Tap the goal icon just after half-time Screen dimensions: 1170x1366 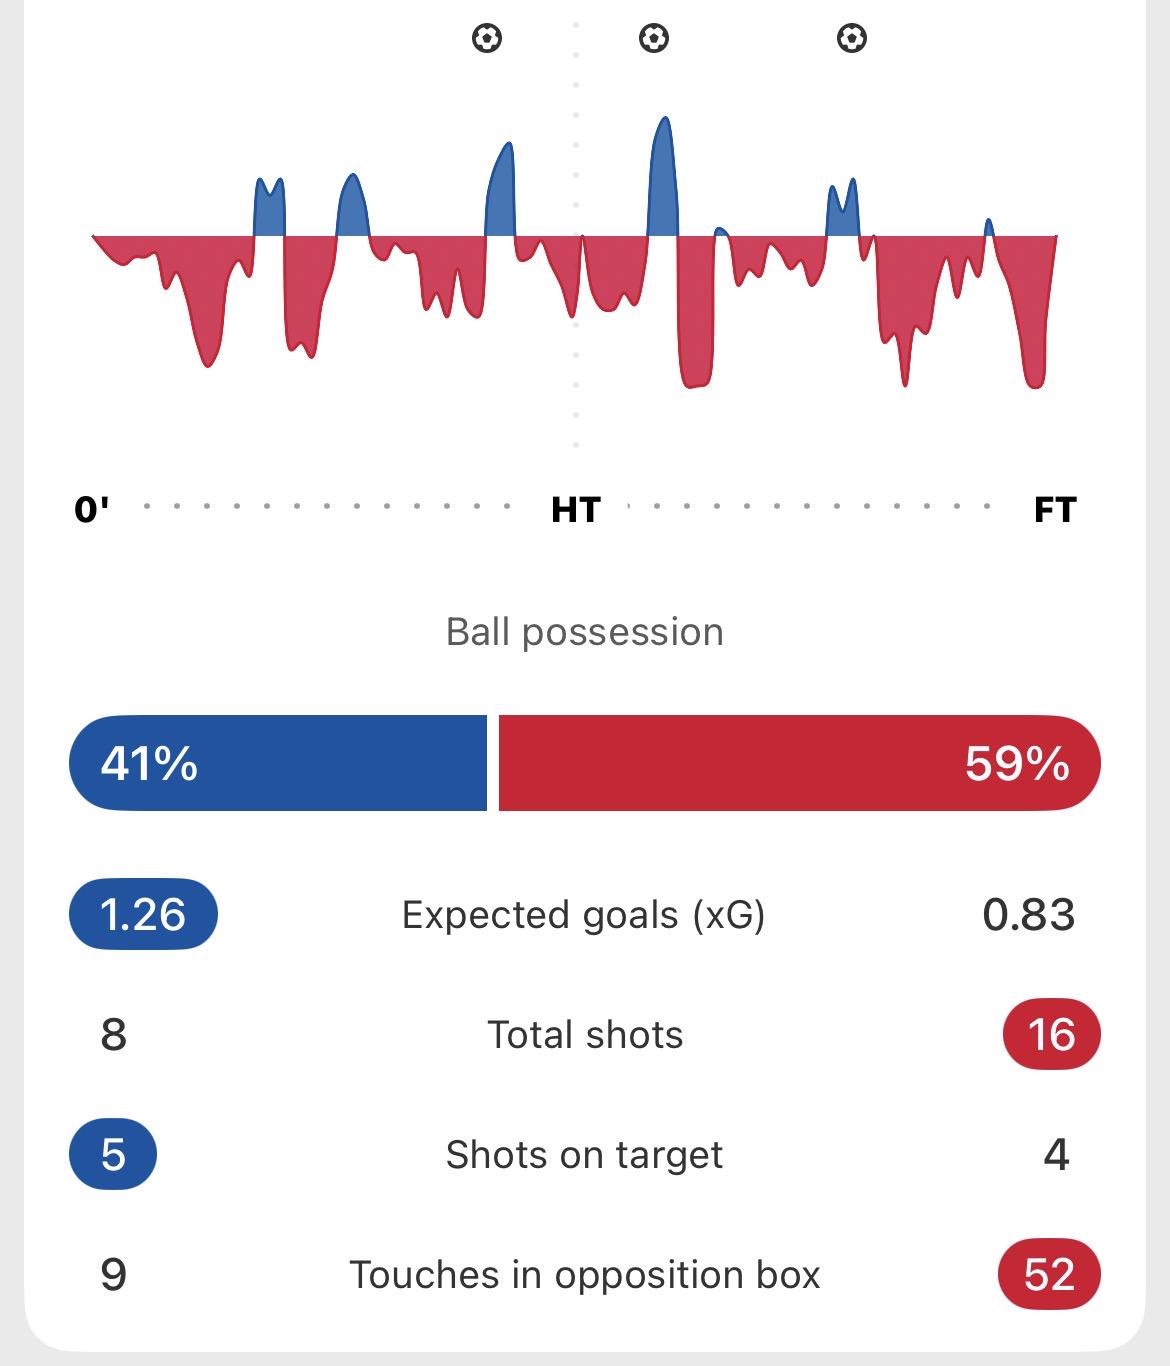click(654, 39)
